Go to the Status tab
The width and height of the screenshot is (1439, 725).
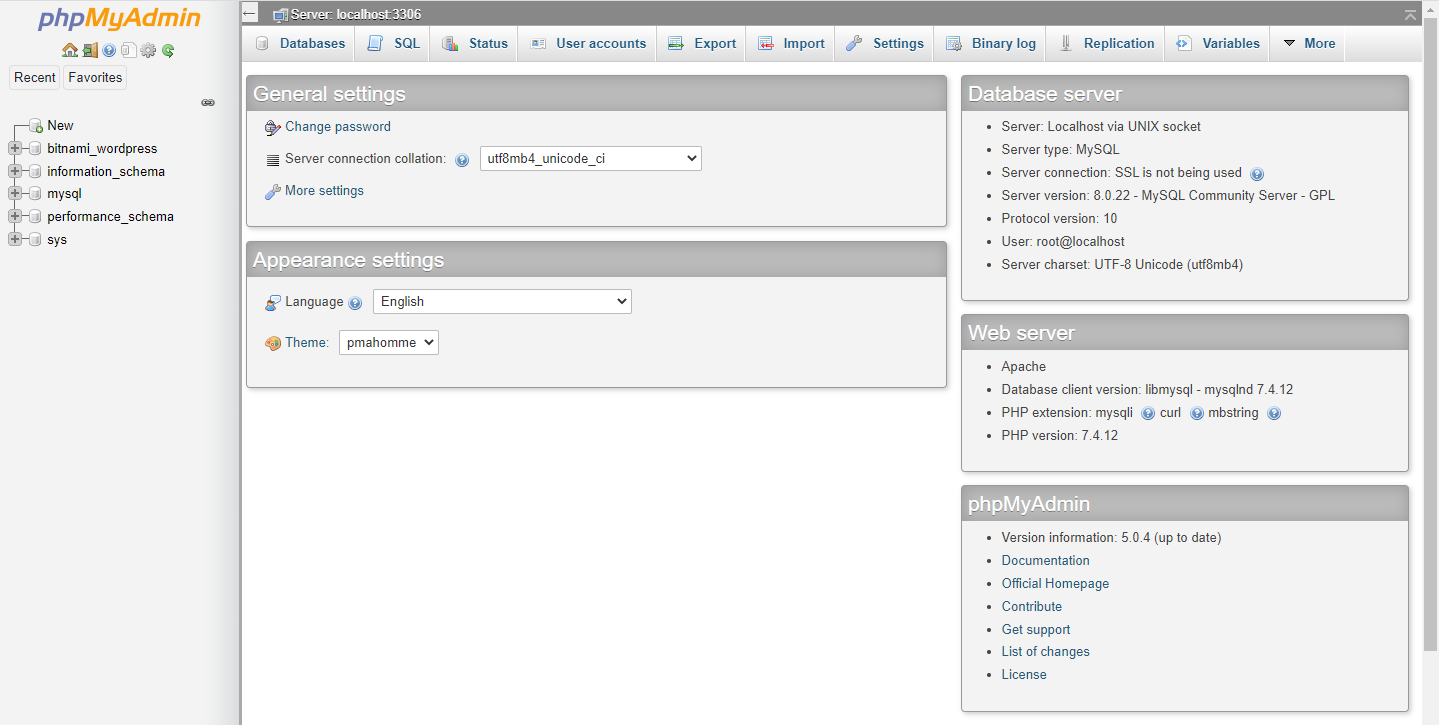click(x=475, y=44)
